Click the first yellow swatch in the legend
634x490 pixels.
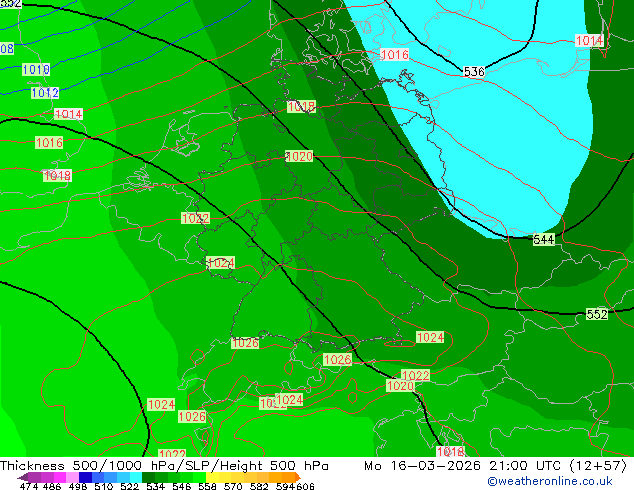212,477
